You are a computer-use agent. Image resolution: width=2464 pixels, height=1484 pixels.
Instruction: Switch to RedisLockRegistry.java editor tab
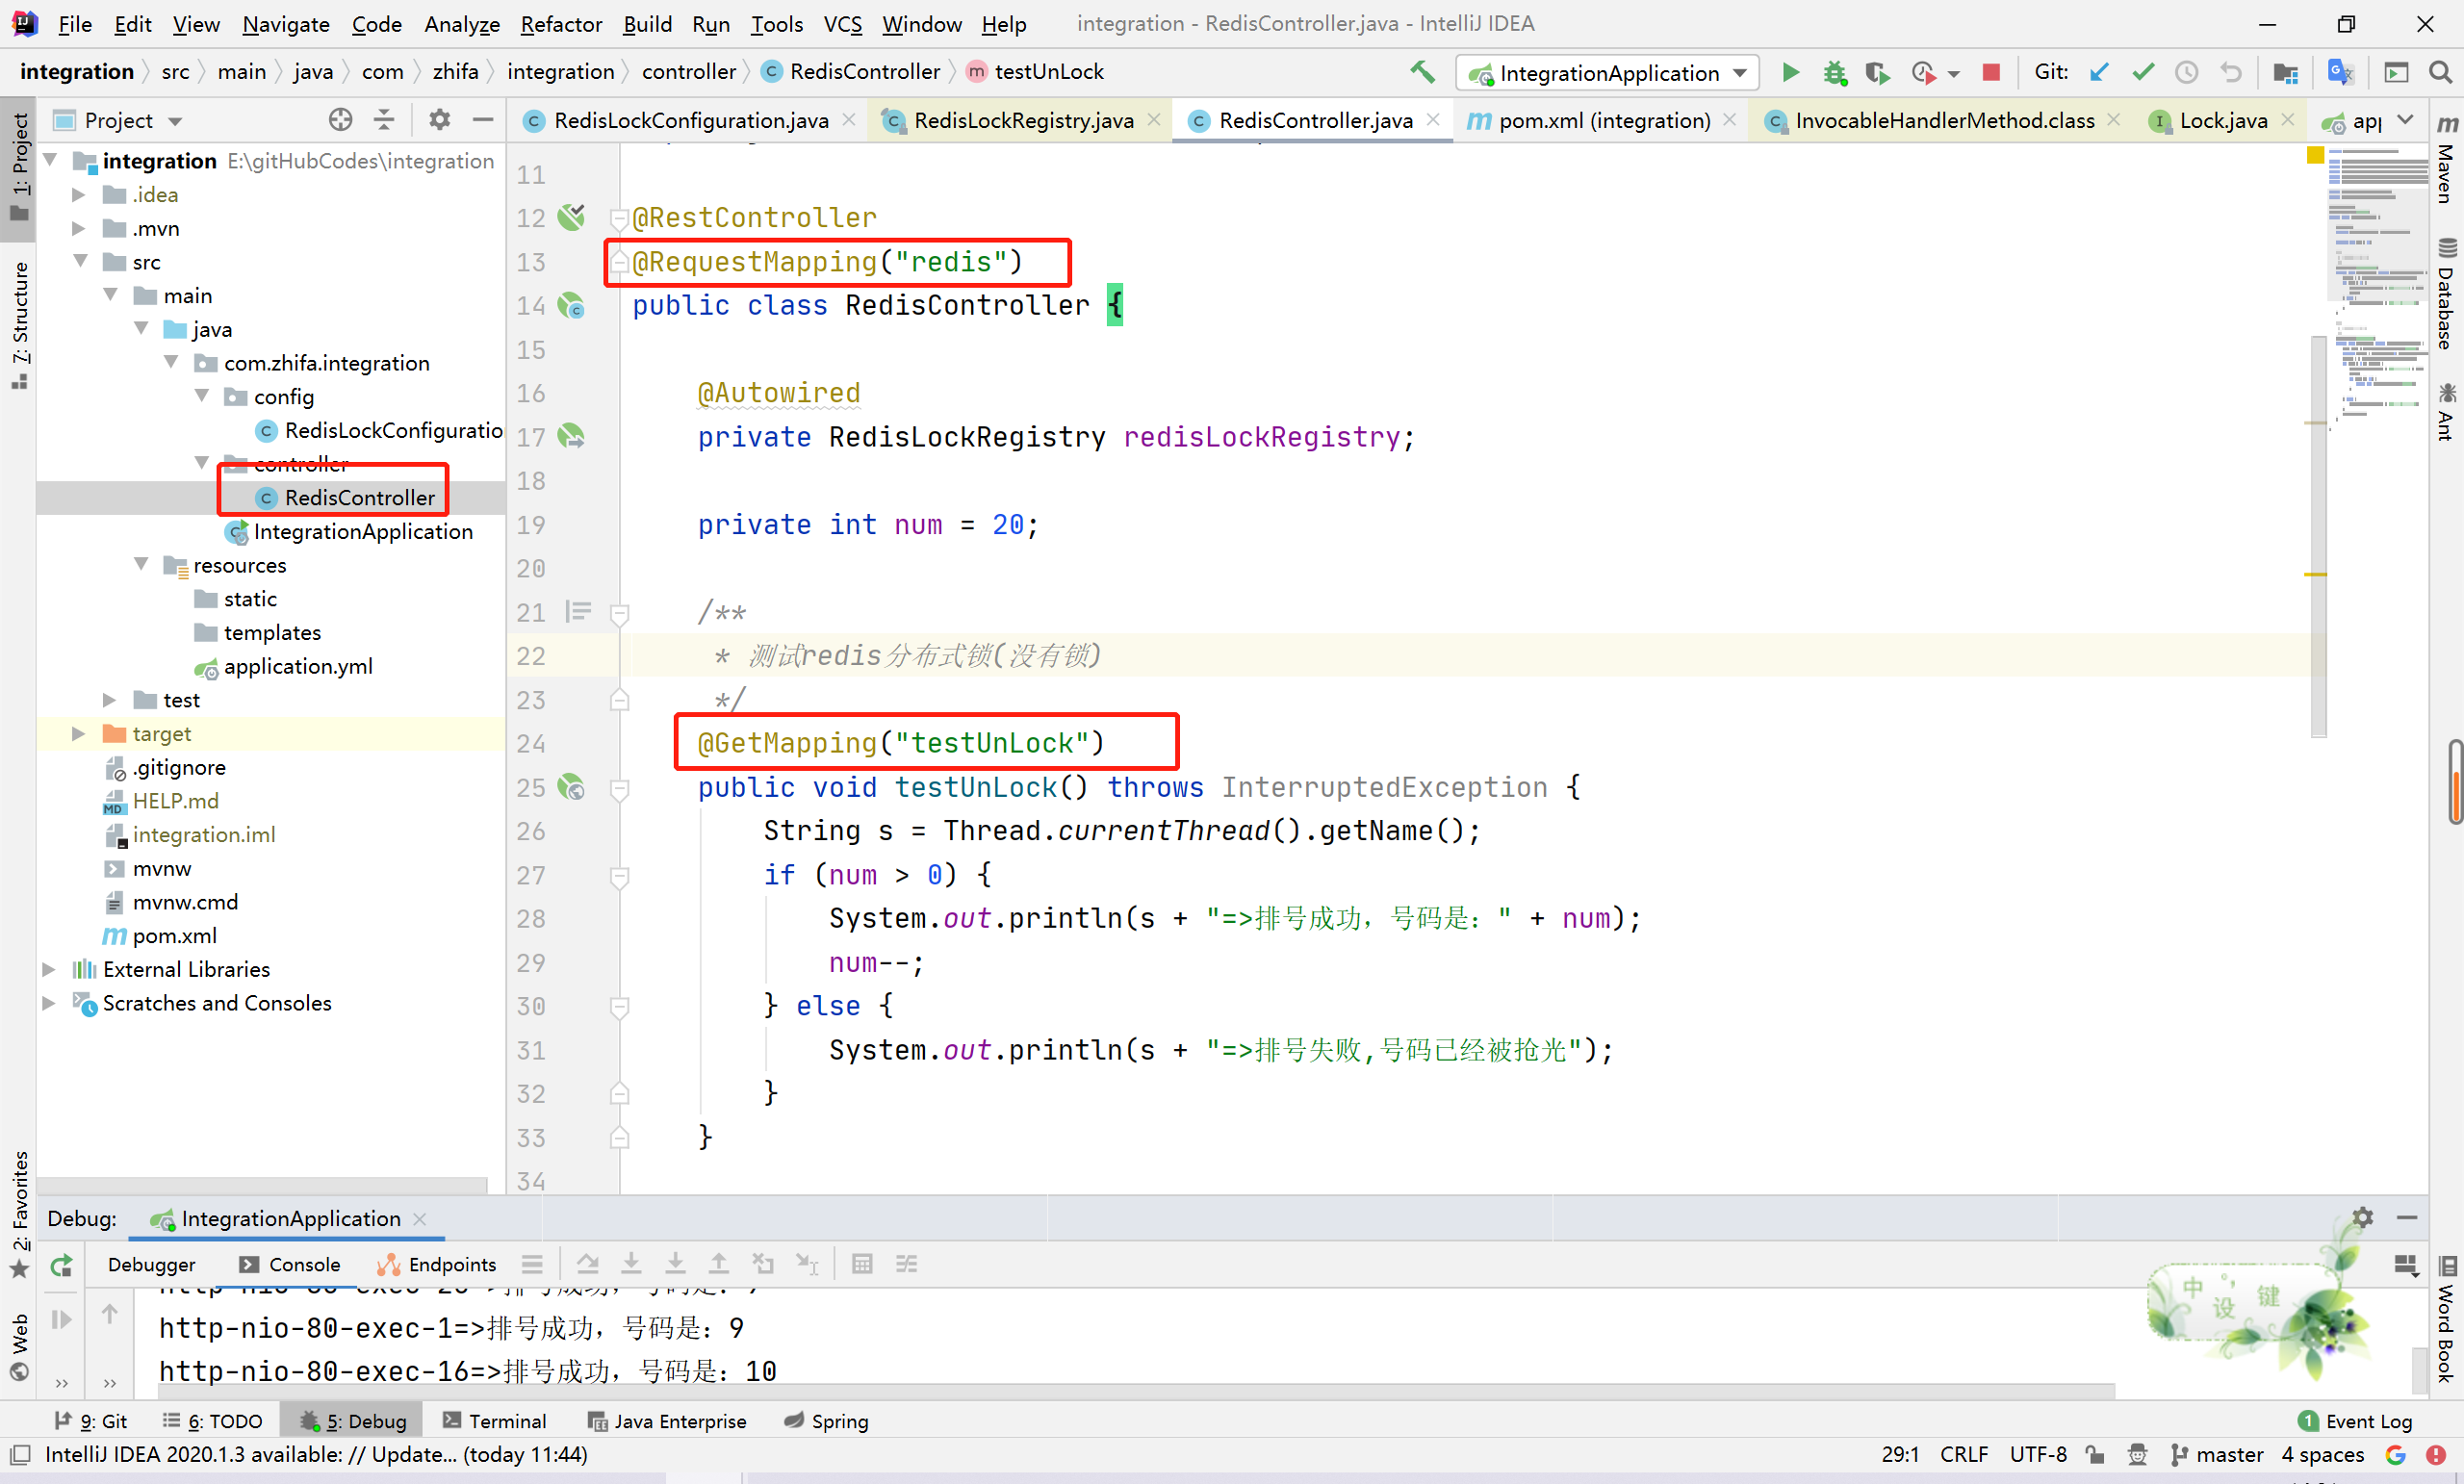tap(1022, 121)
